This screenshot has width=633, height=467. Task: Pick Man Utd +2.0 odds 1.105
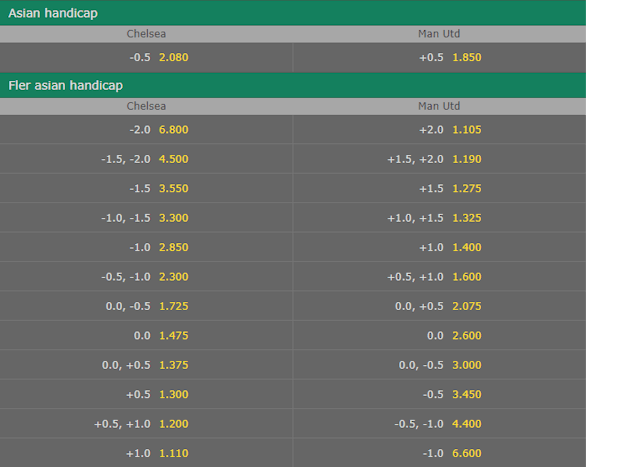pyautogui.click(x=439, y=130)
